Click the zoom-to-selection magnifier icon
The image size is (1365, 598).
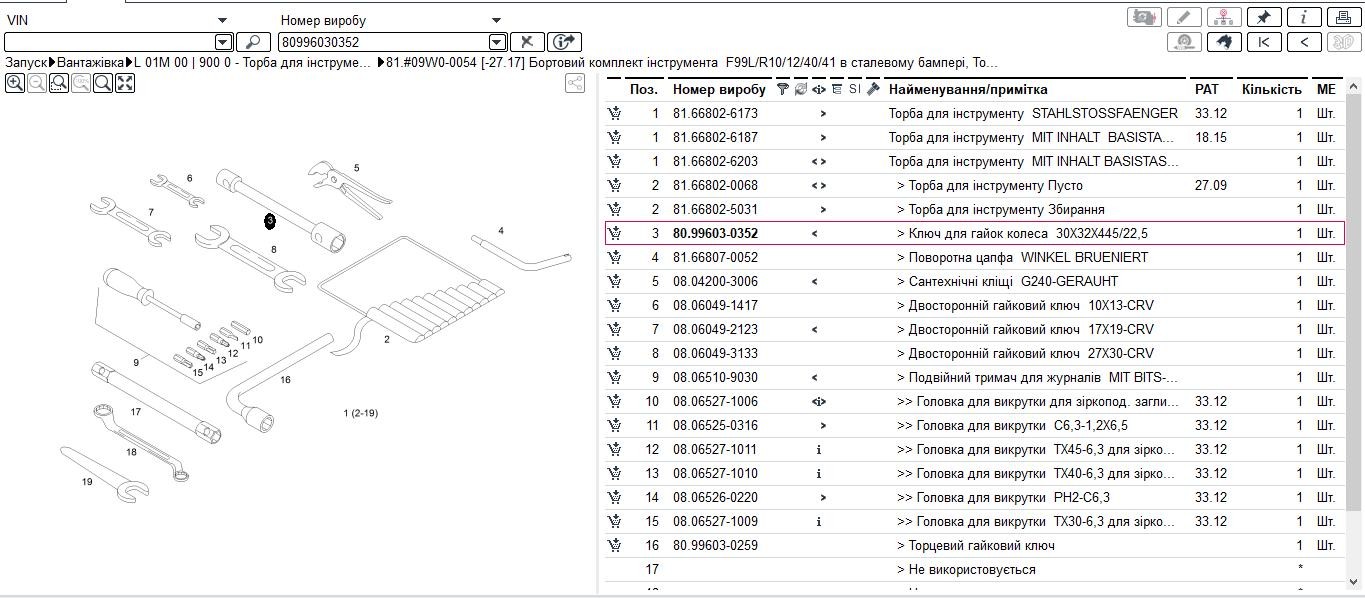pos(59,84)
